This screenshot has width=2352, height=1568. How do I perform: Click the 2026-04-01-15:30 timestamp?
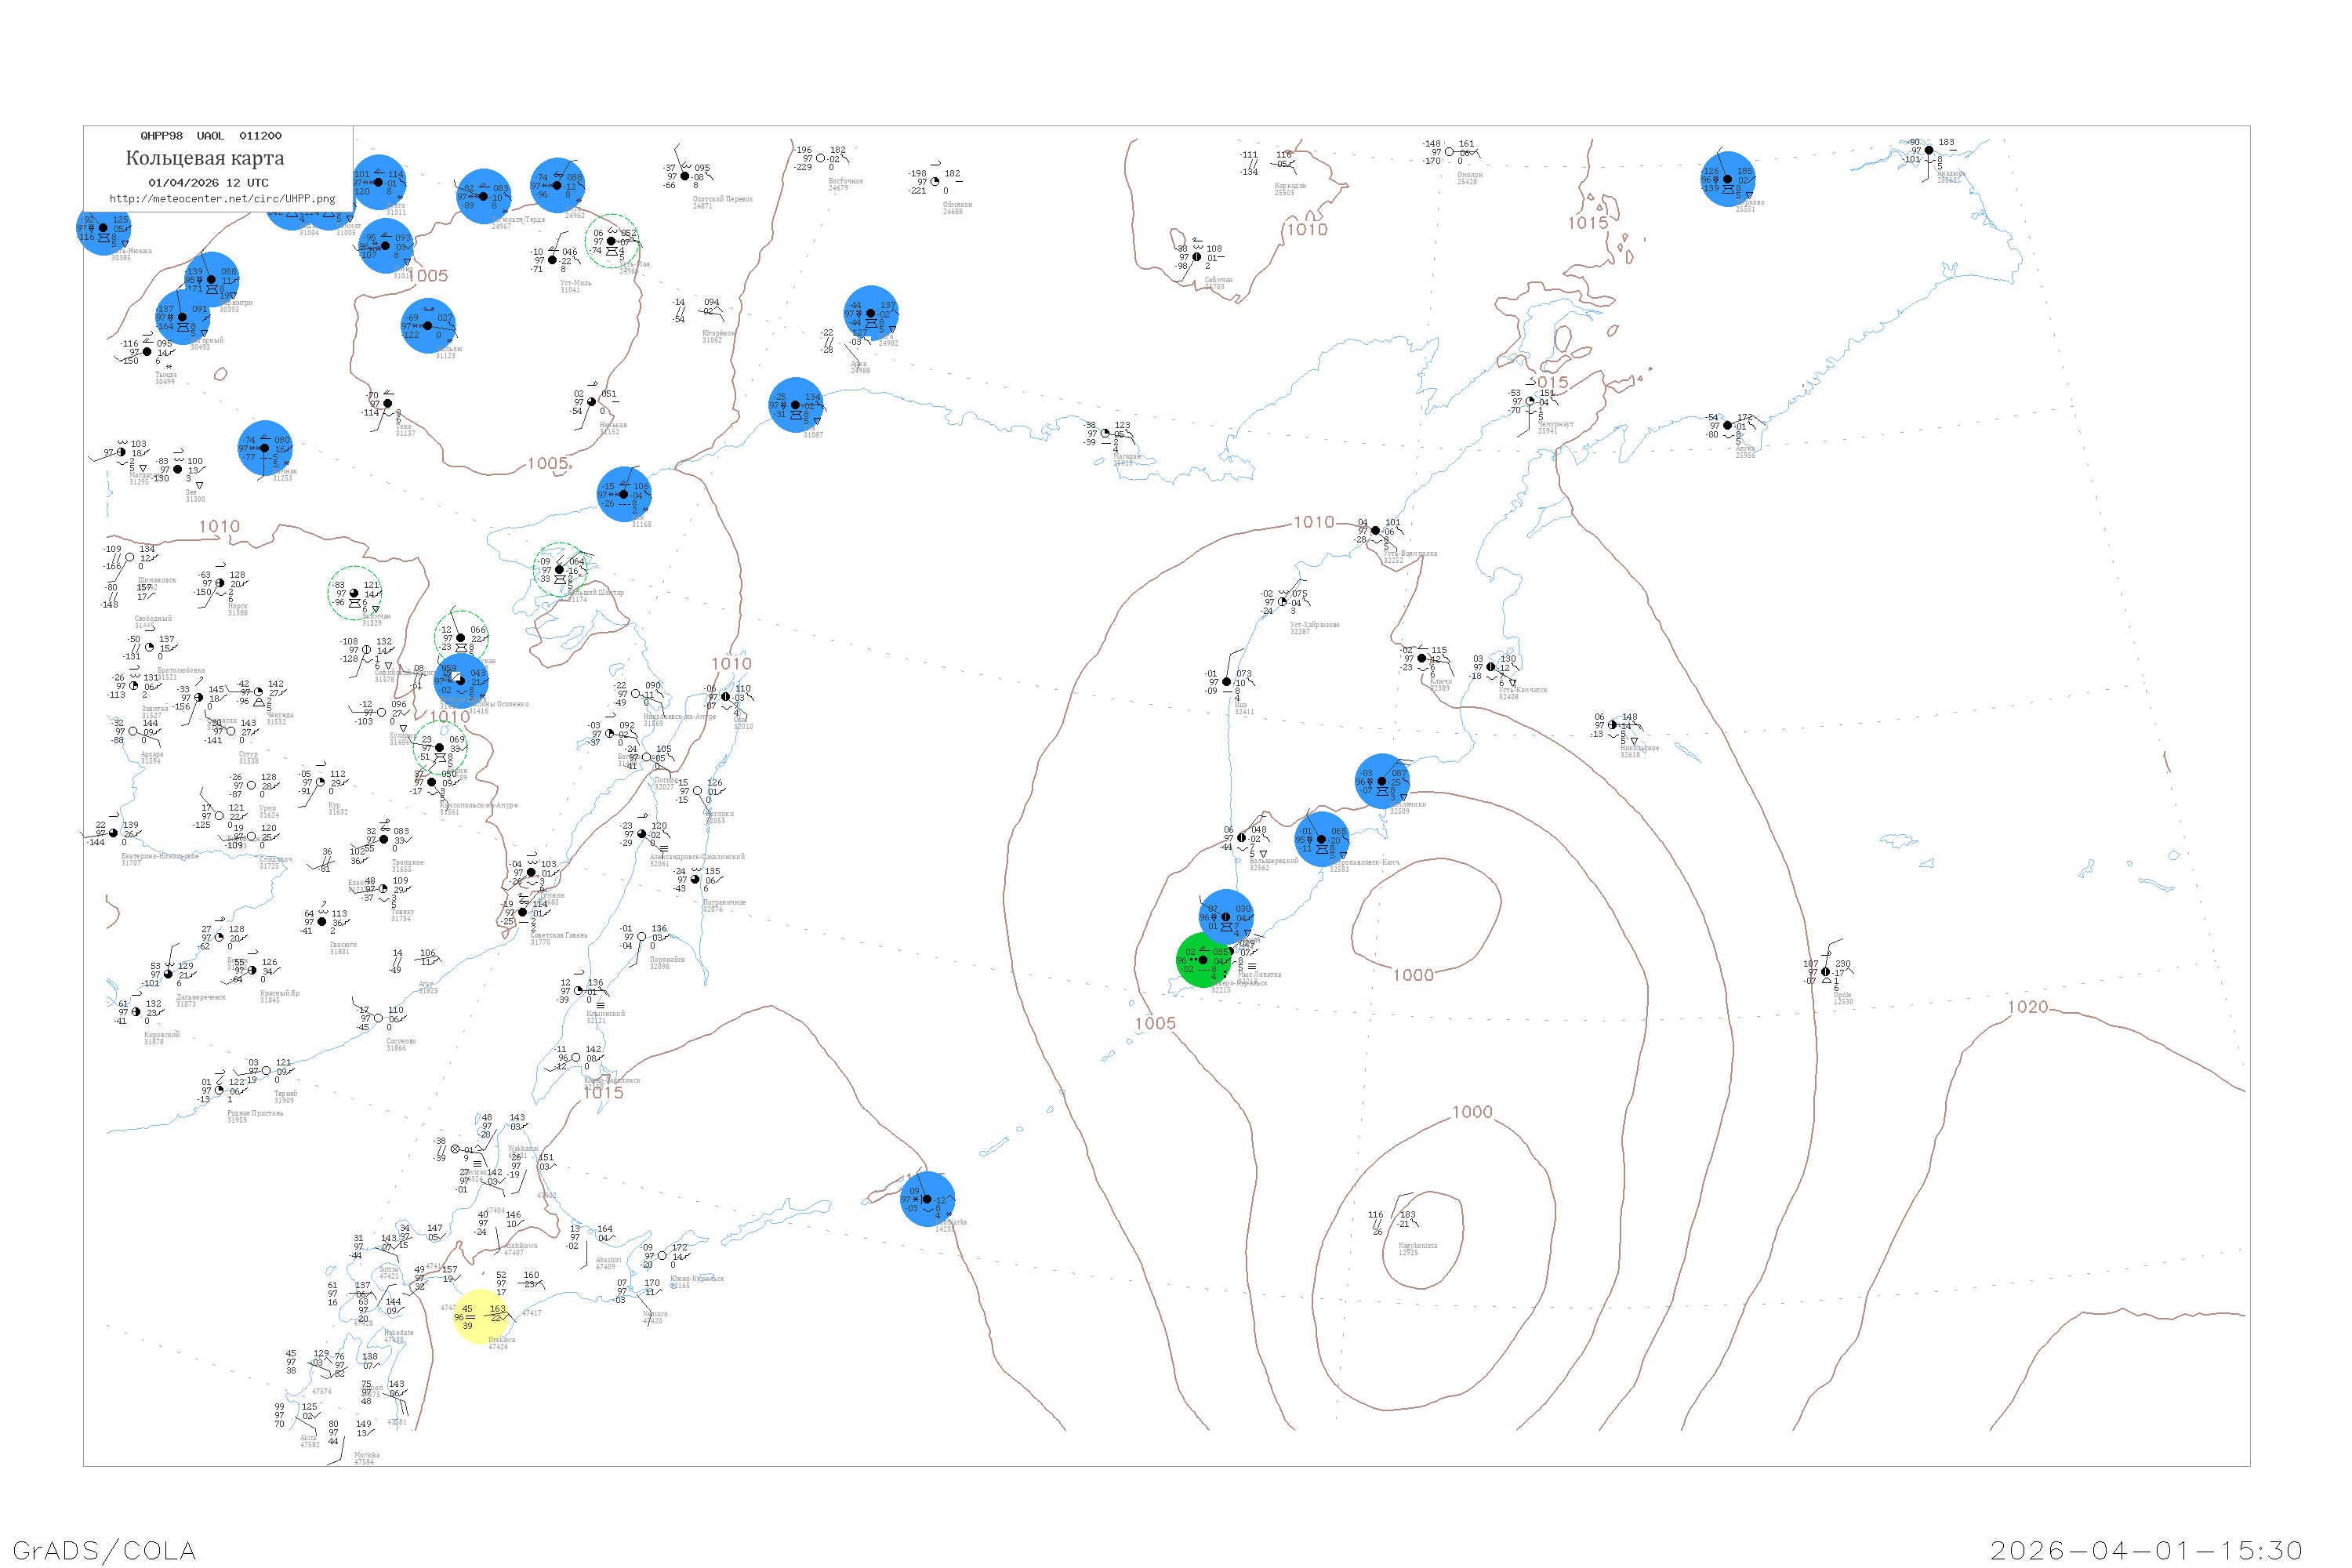pos(2146,1550)
